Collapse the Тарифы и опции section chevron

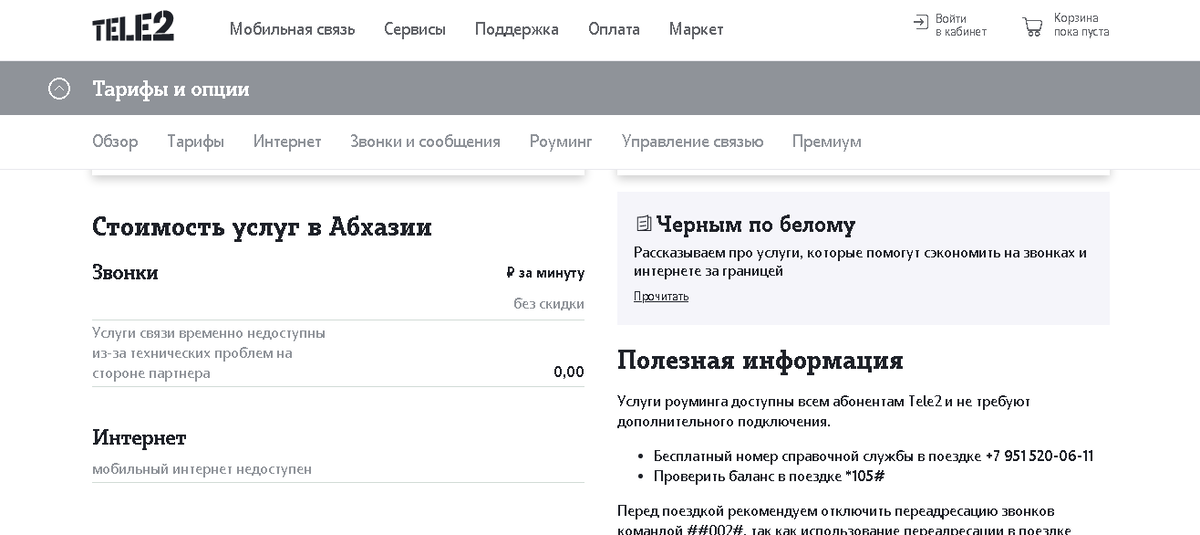[x=59, y=88]
